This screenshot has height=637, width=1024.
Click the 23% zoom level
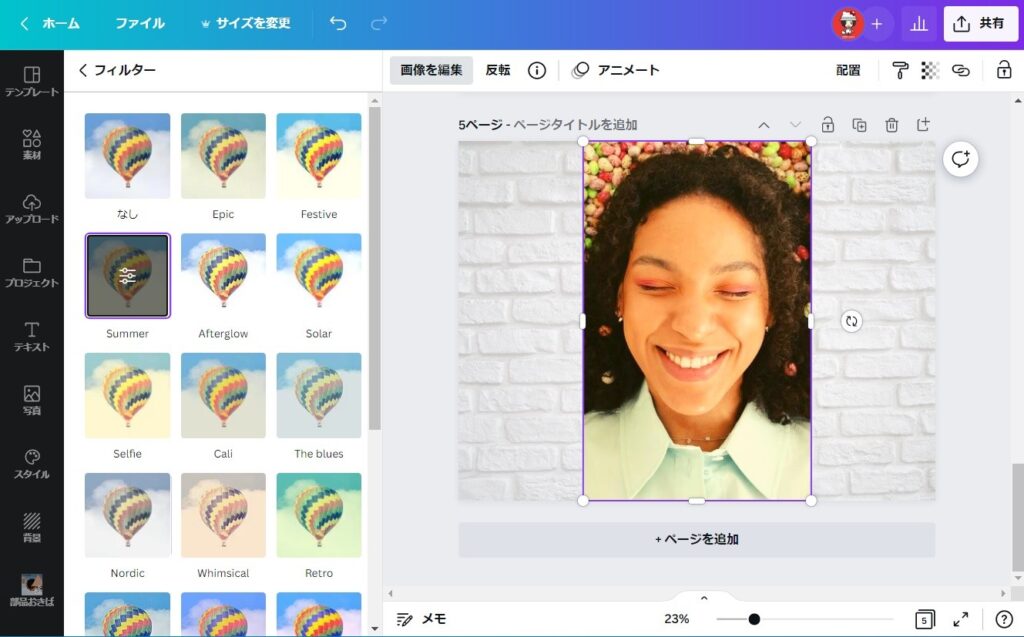677,619
